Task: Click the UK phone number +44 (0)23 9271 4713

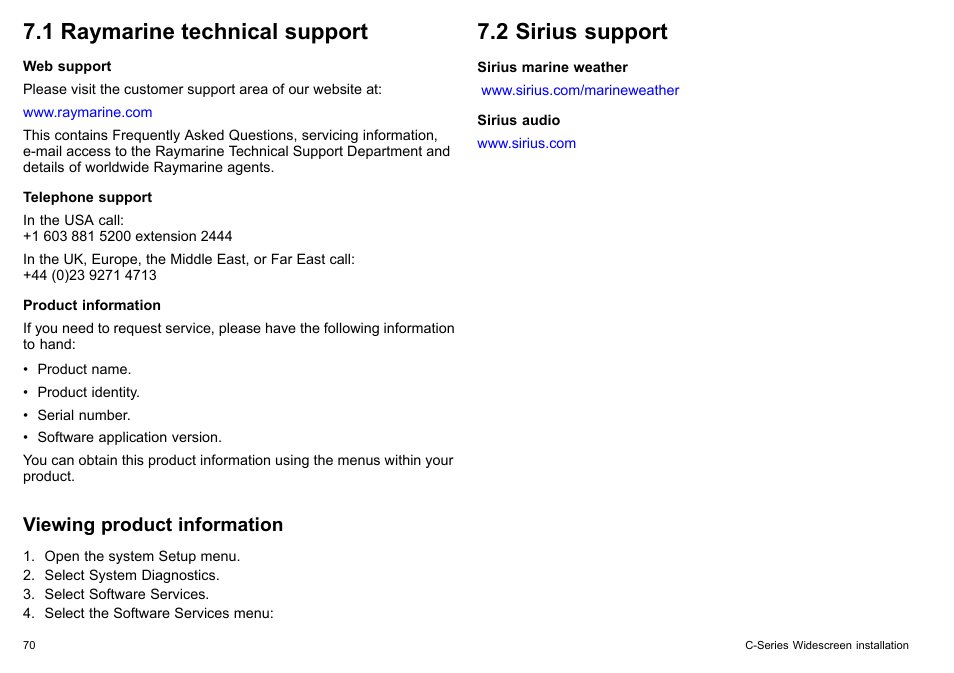Action: point(90,276)
